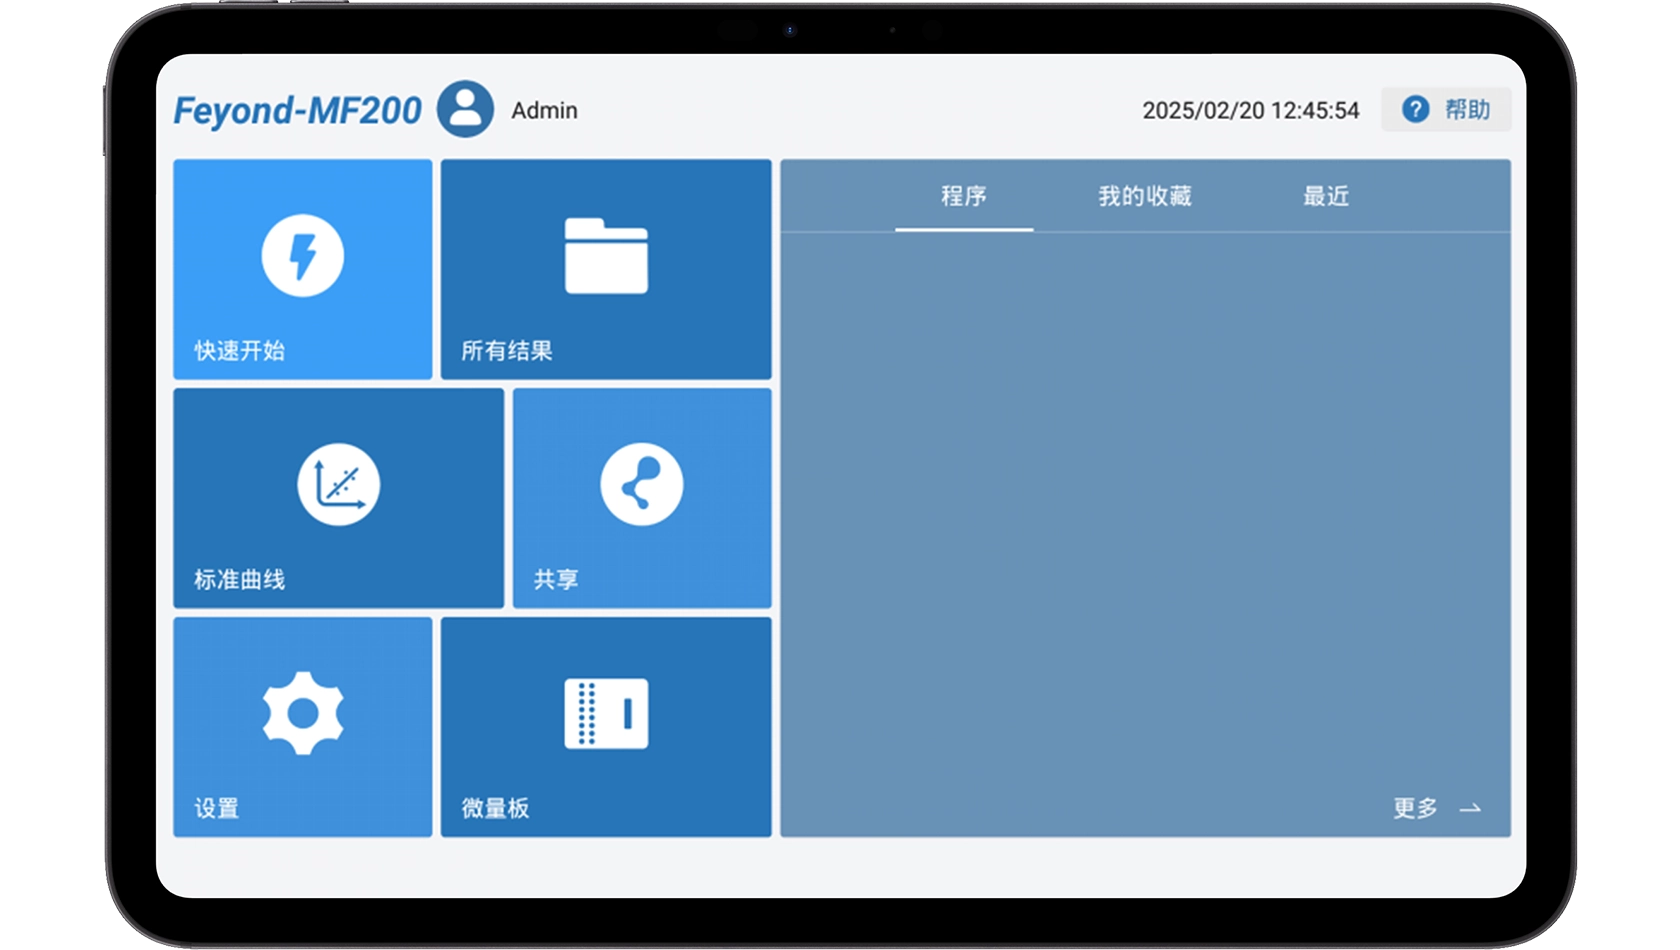Click the 标准曲线 tile label
The image size is (1680, 950).
coord(239,580)
